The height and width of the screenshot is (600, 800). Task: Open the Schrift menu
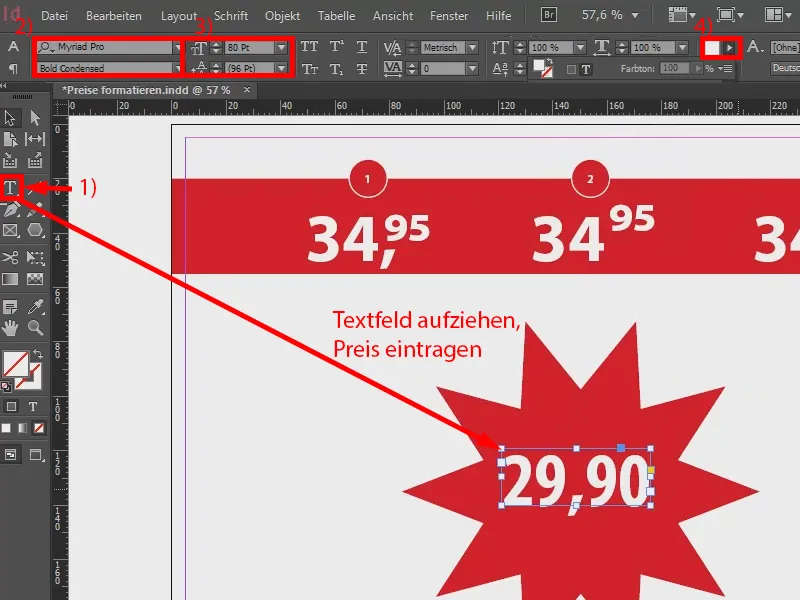[x=231, y=16]
